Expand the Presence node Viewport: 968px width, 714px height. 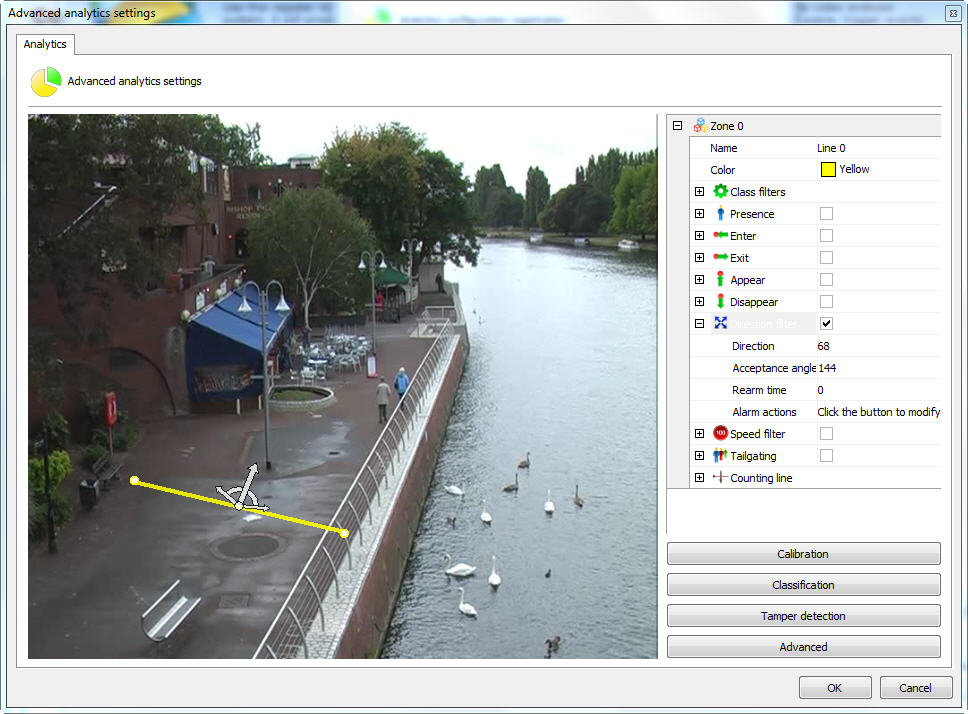pyautogui.click(x=699, y=214)
